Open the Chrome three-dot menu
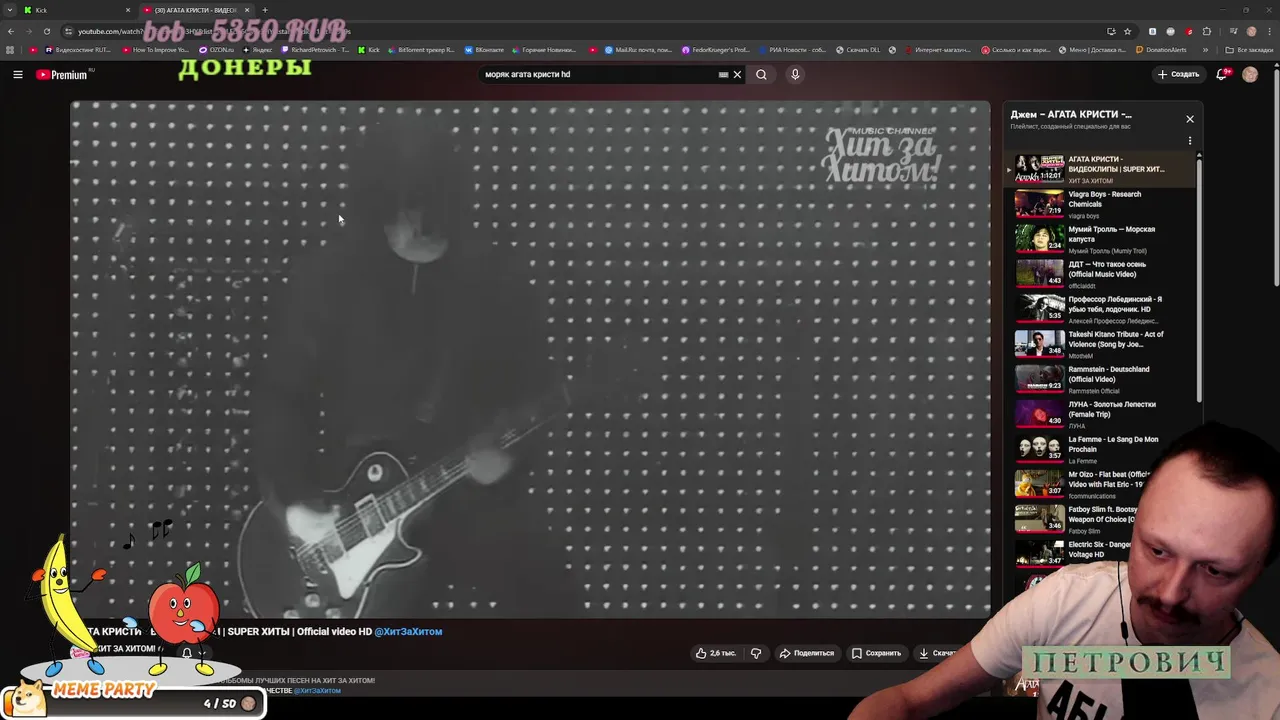 [x=1269, y=31]
